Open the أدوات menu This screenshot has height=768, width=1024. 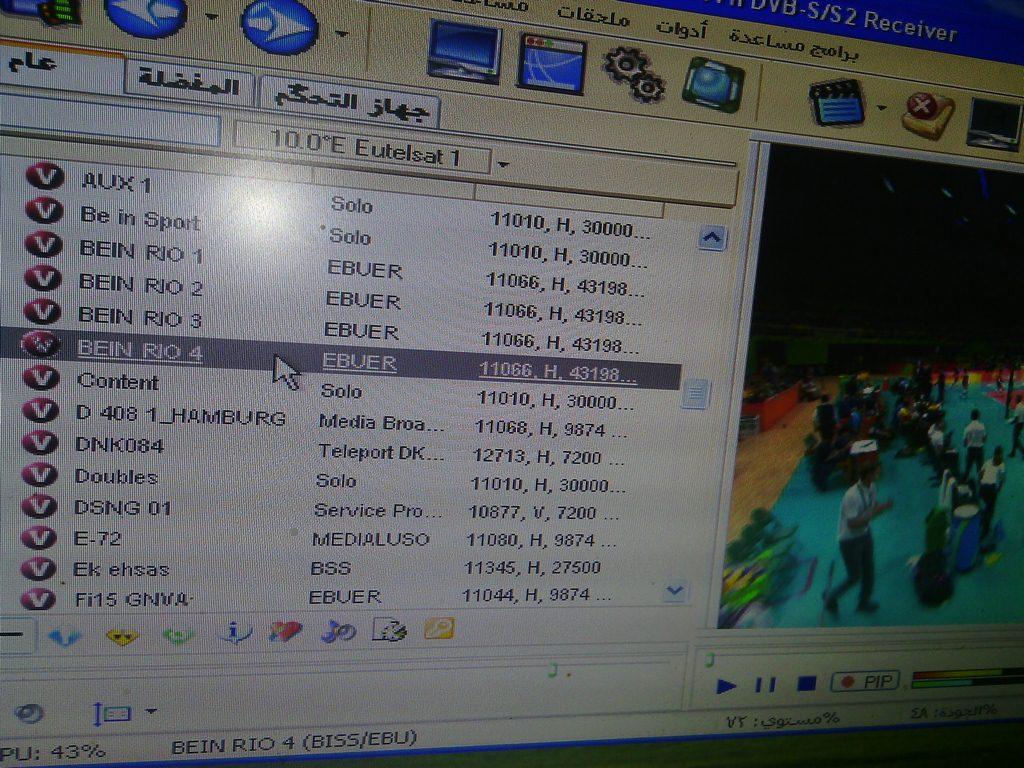click(x=681, y=27)
